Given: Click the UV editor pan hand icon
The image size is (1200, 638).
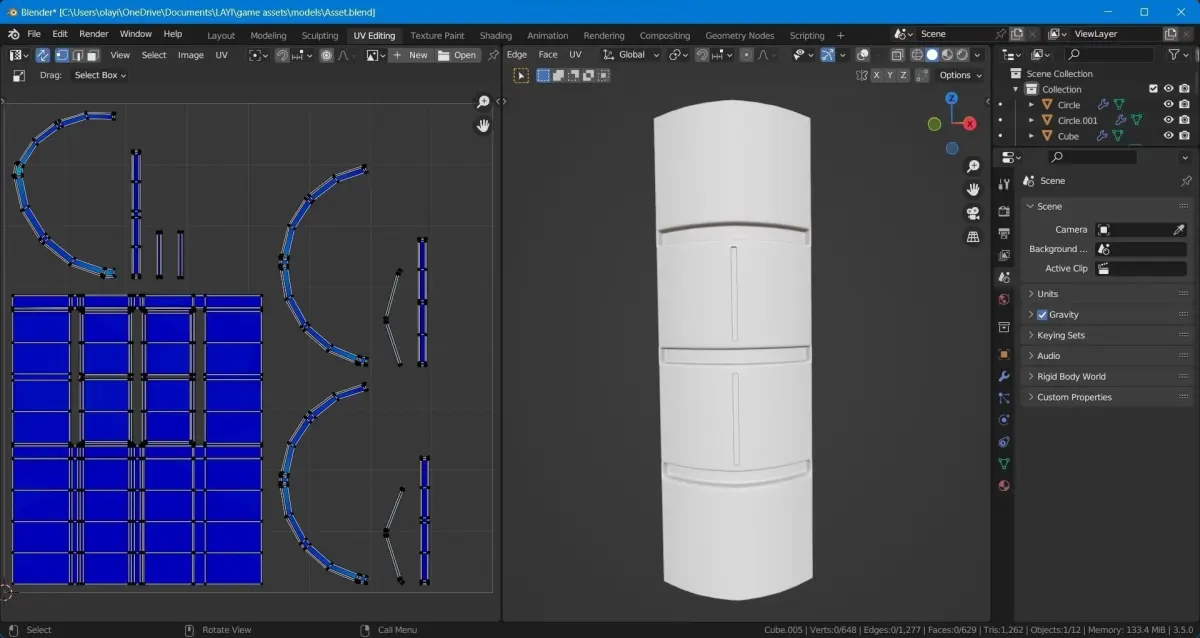Looking at the screenshot, I should point(483,126).
